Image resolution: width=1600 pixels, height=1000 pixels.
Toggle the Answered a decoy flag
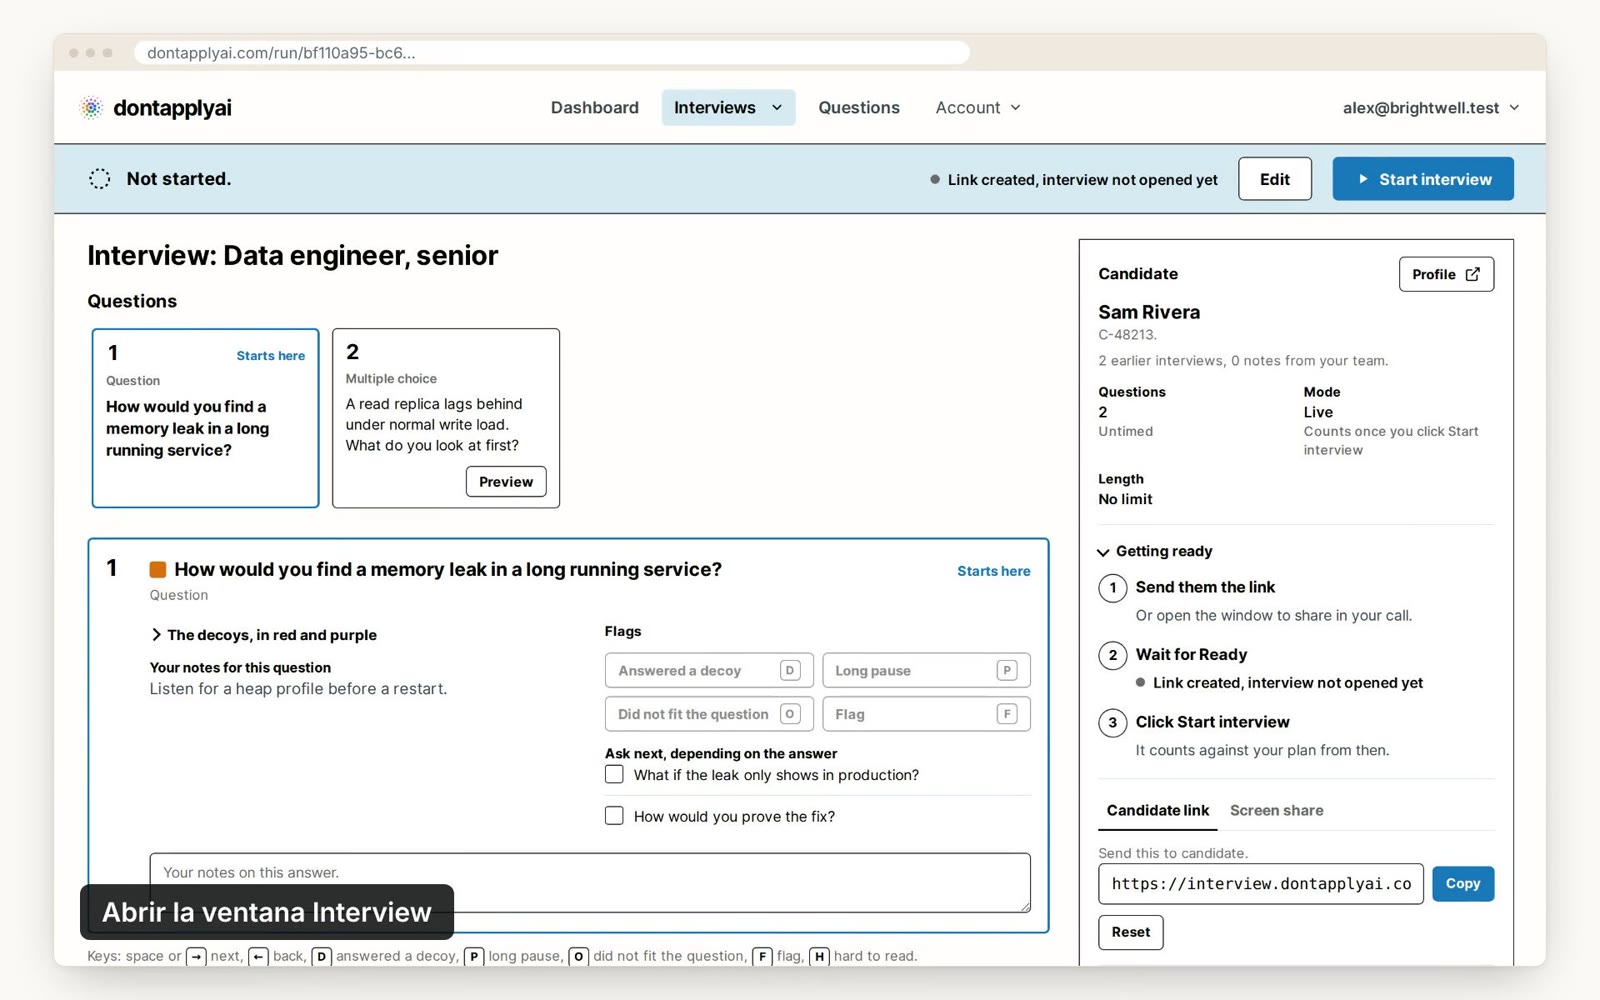click(x=709, y=670)
